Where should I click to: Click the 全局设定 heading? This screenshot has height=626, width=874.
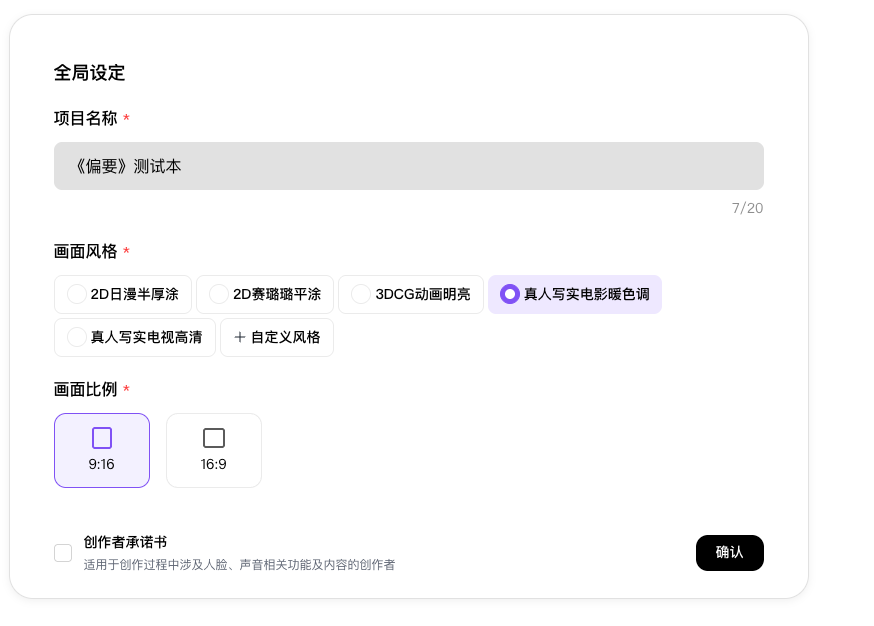click(x=90, y=73)
